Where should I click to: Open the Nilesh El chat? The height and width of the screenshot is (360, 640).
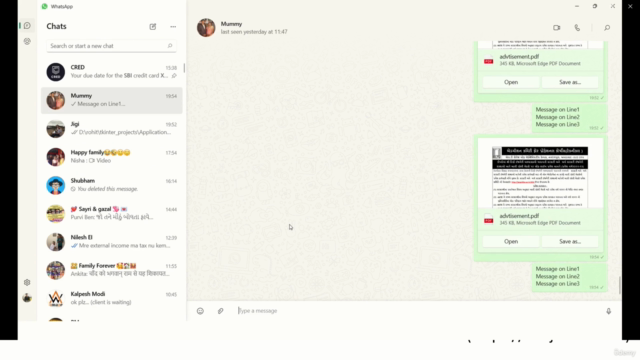pos(111,242)
